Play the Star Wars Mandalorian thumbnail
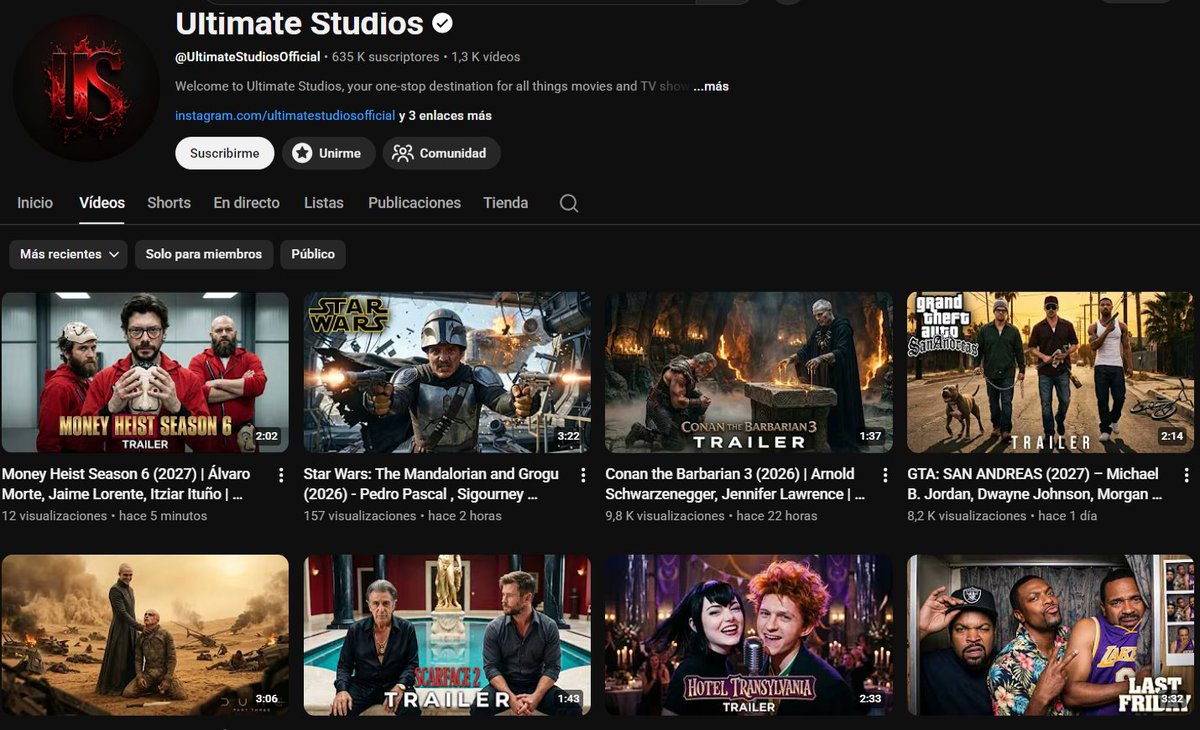 447,372
